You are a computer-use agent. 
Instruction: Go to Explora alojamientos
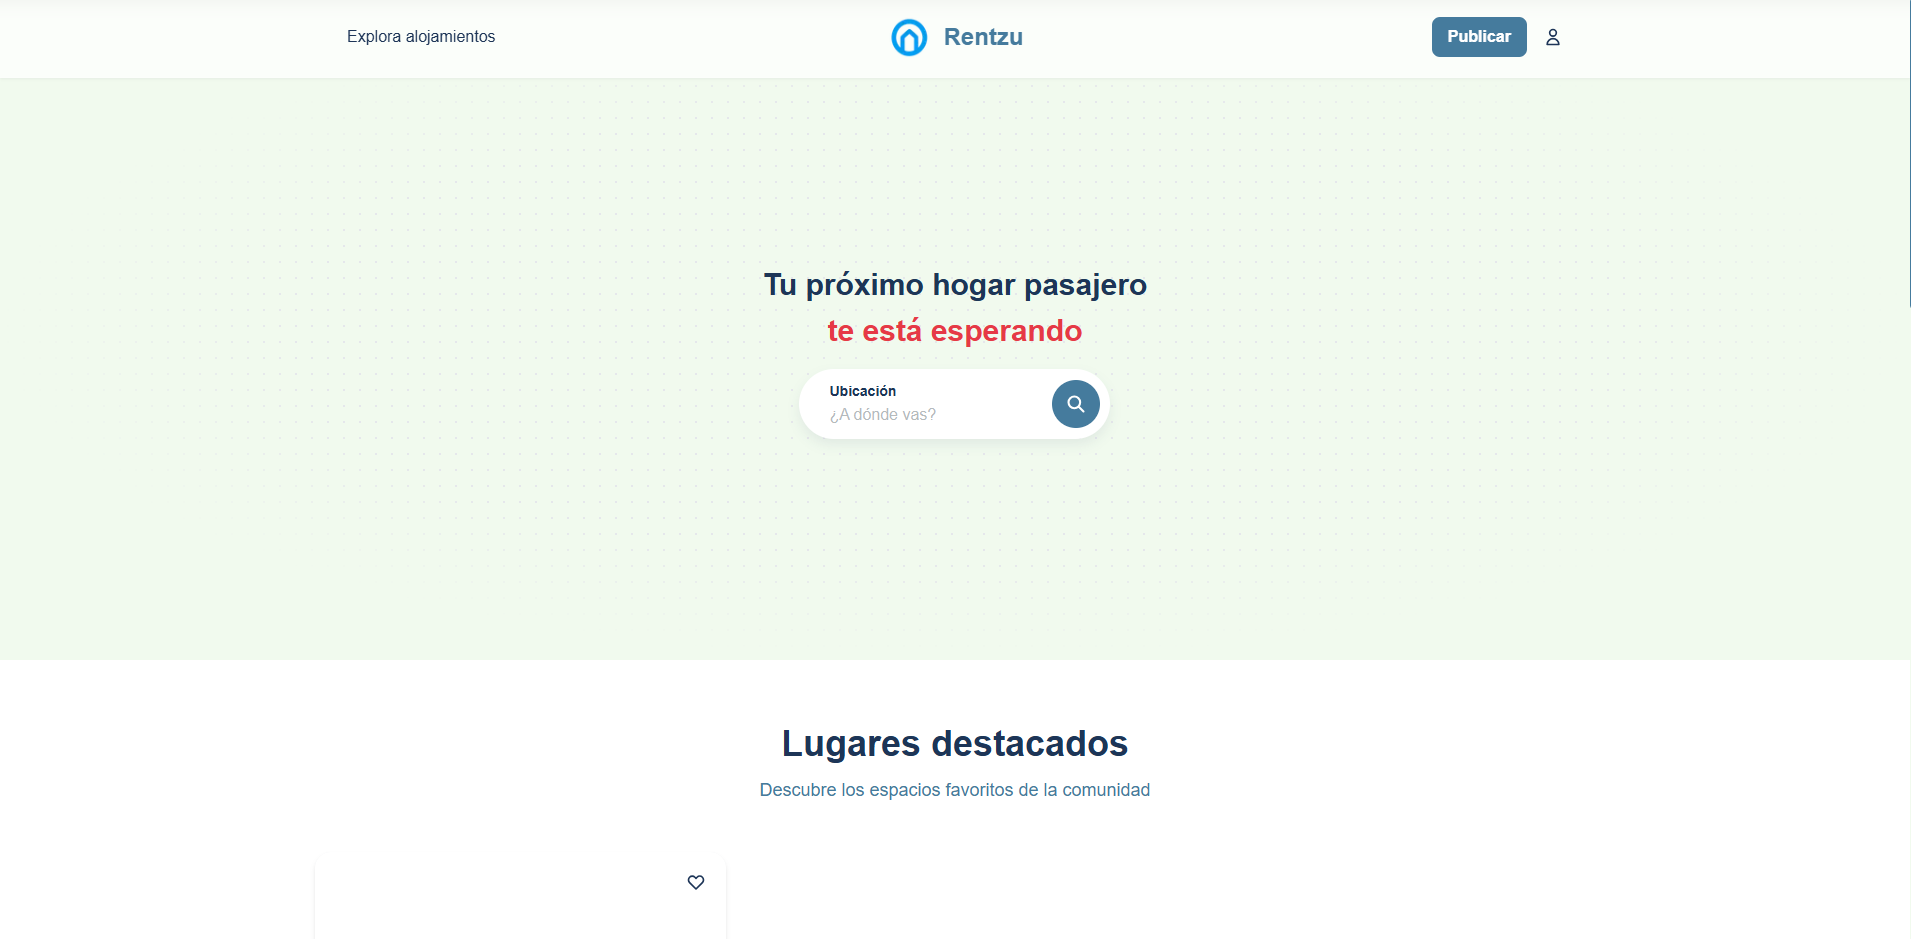pos(420,36)
